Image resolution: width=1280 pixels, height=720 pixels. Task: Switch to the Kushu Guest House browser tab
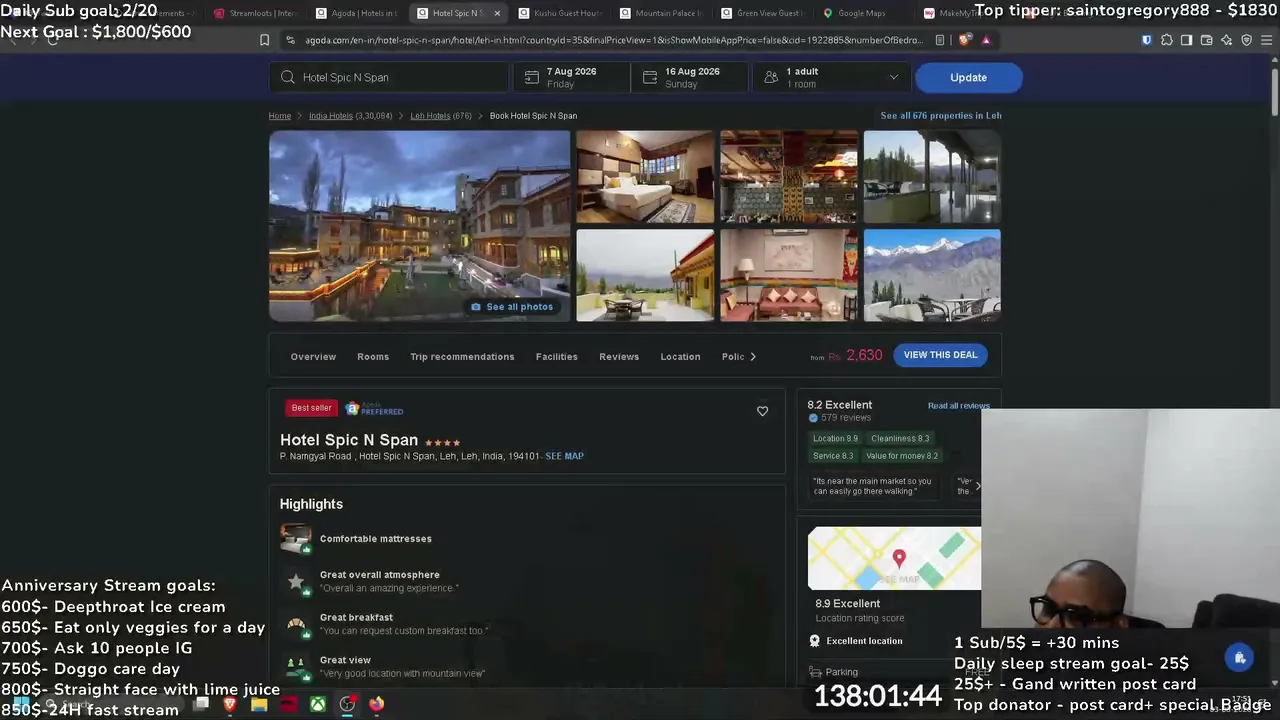click(x=559, y=13)
